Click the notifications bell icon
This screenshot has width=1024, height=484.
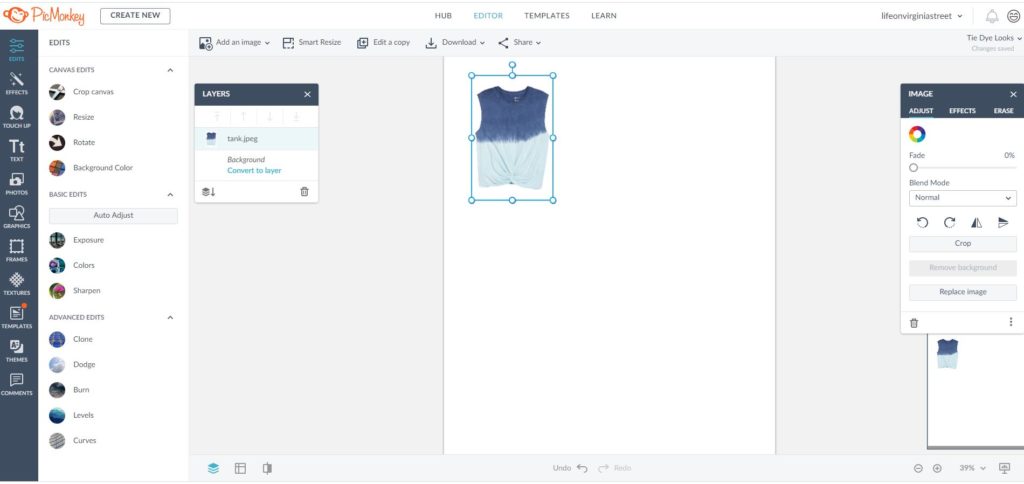point(992,16)
